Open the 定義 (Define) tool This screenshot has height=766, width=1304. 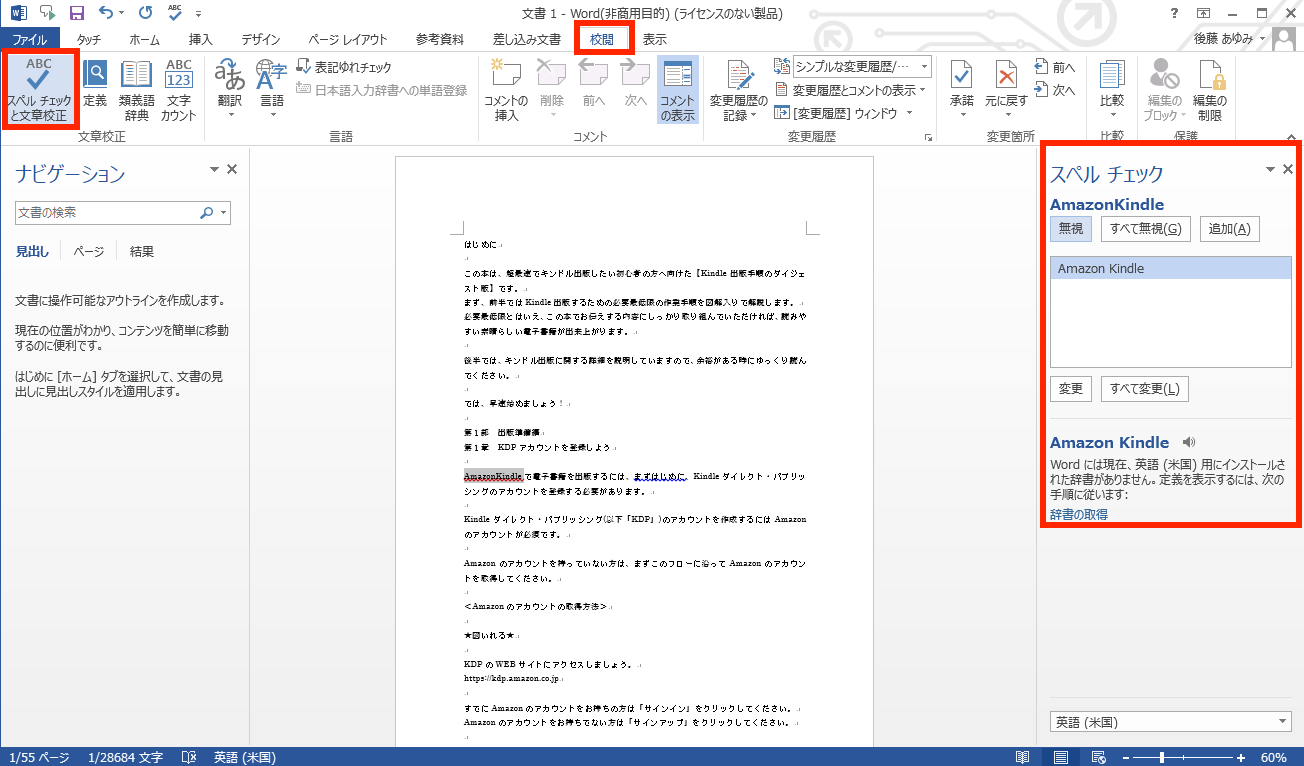(x=95, y=85)
